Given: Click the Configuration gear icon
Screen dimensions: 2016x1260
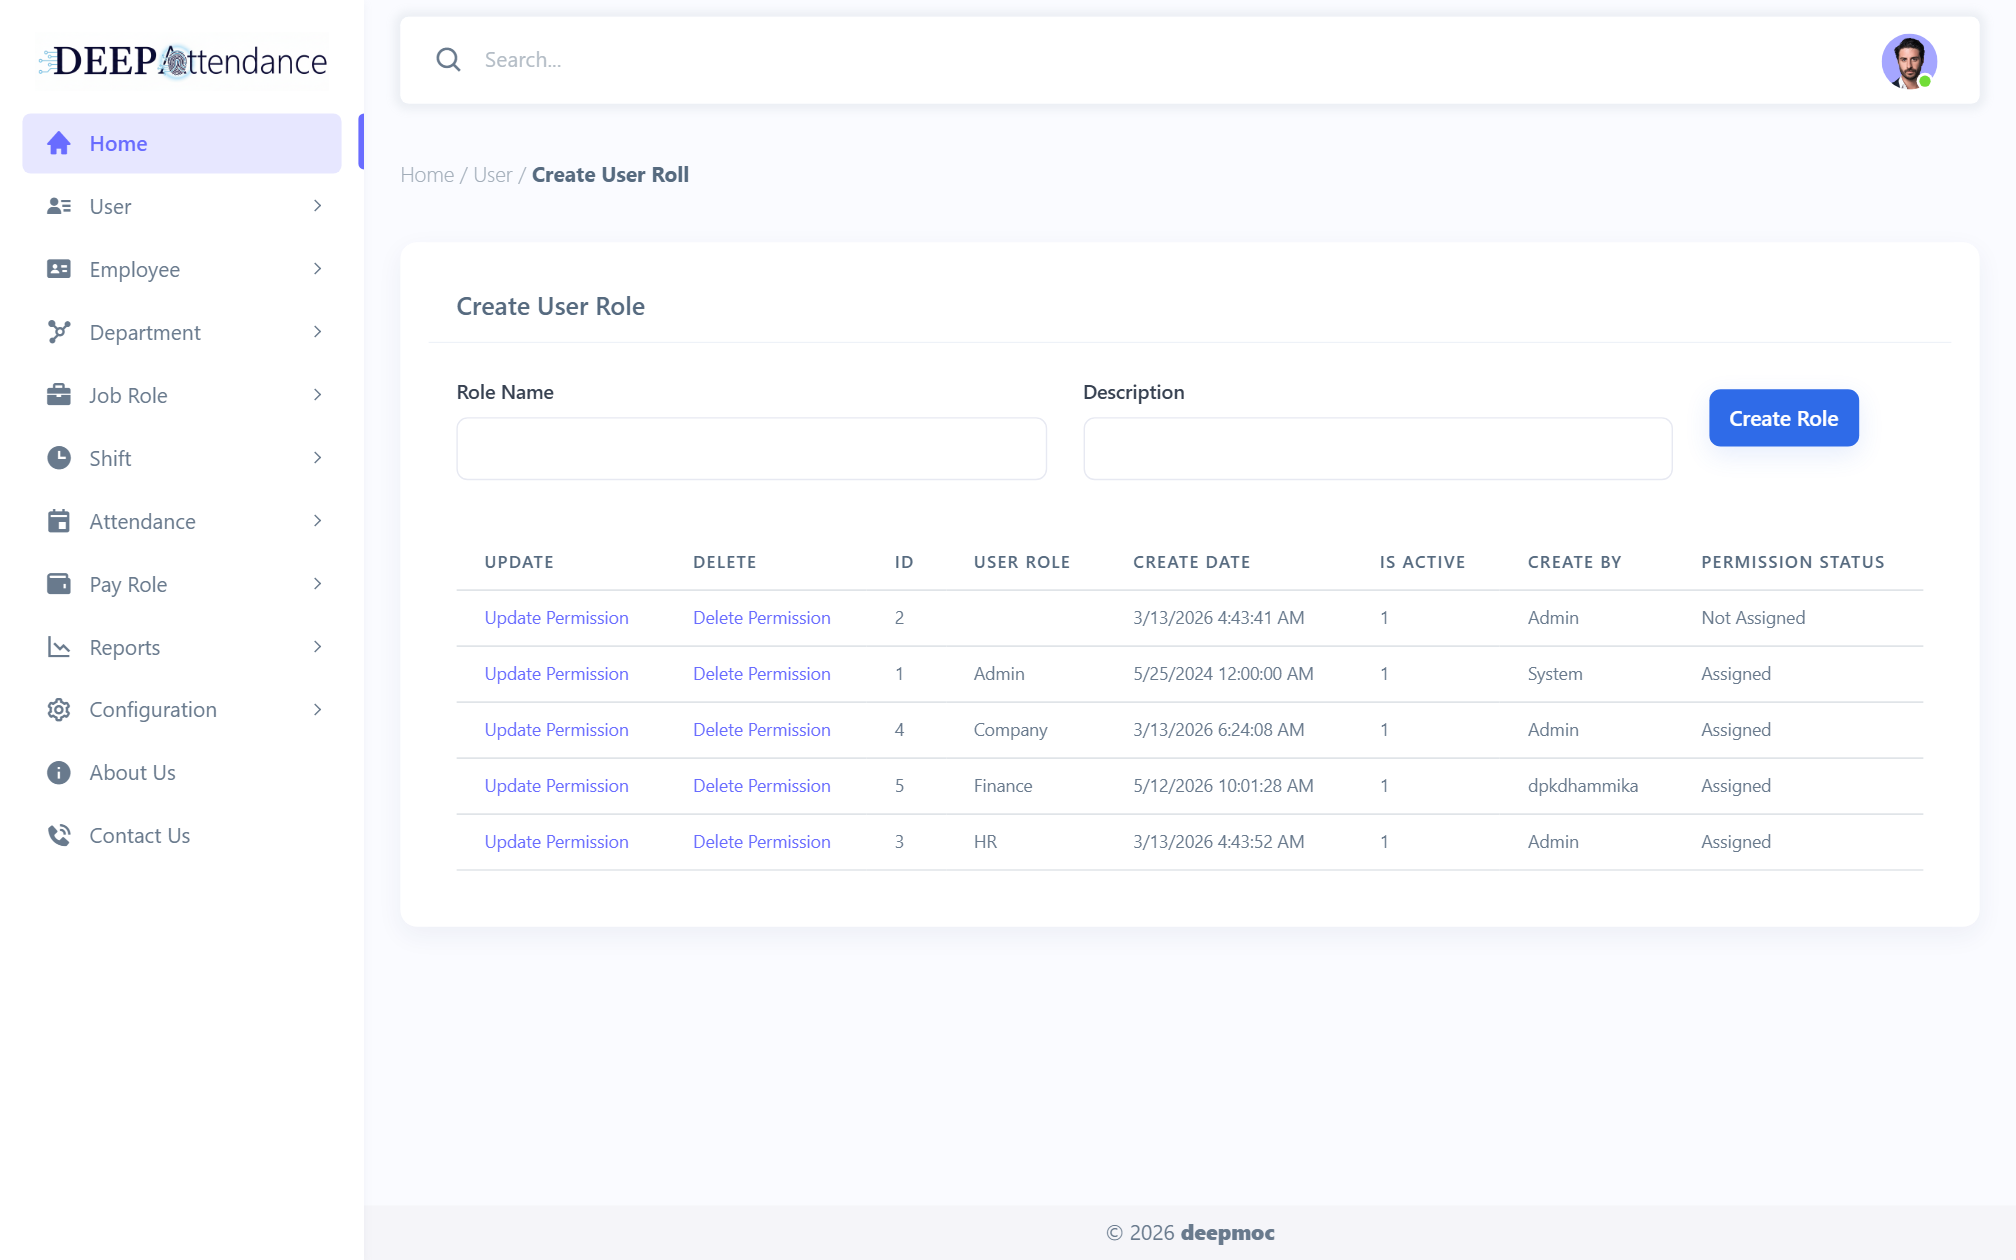Looking at the screenshot, I should point(59,710).
